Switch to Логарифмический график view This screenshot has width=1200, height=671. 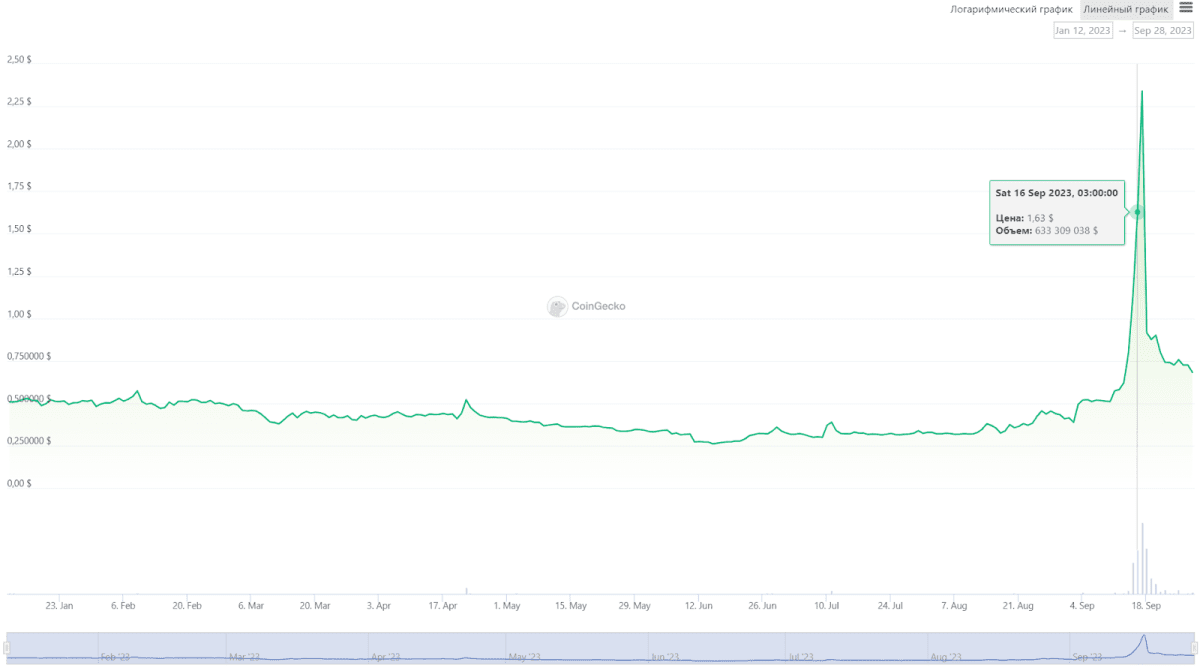click(x=1010, y=9)
